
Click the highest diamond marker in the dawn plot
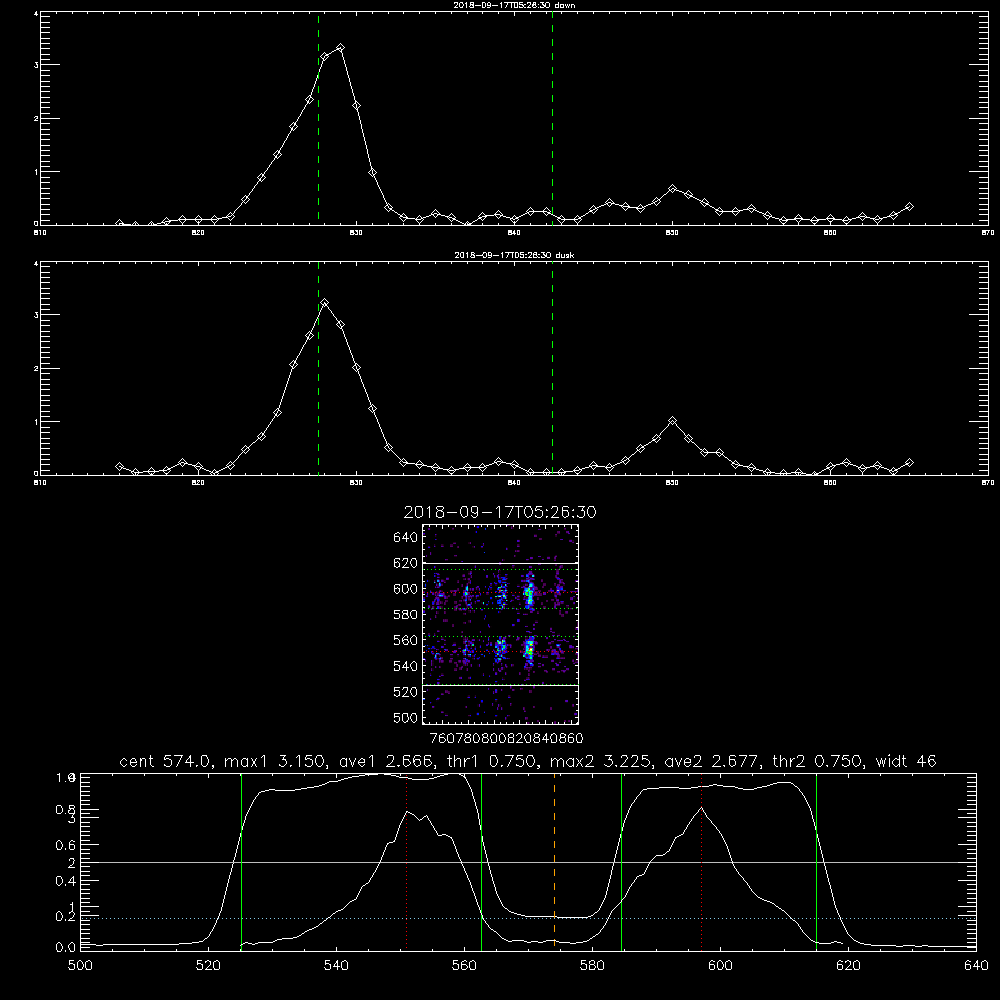tap(341, 48)
